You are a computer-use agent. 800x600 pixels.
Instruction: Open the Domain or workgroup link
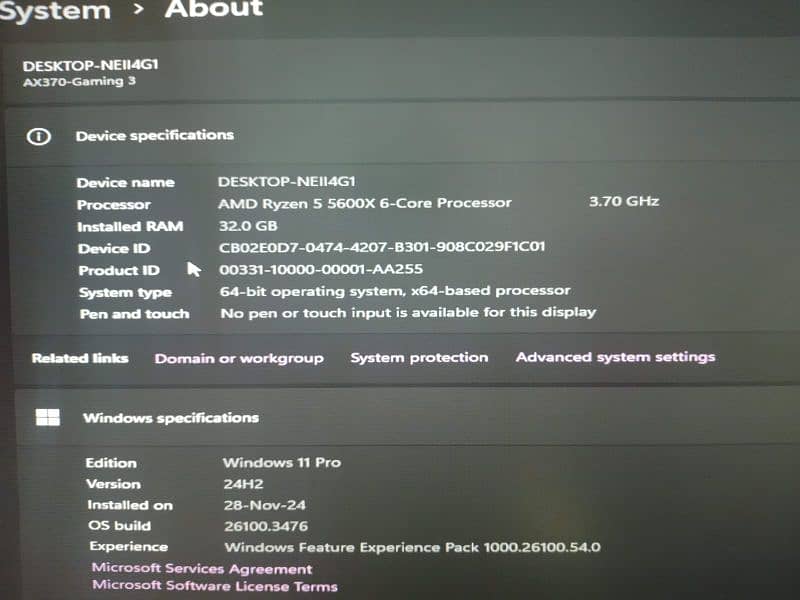pyautogui.click(x=239, y=358)
